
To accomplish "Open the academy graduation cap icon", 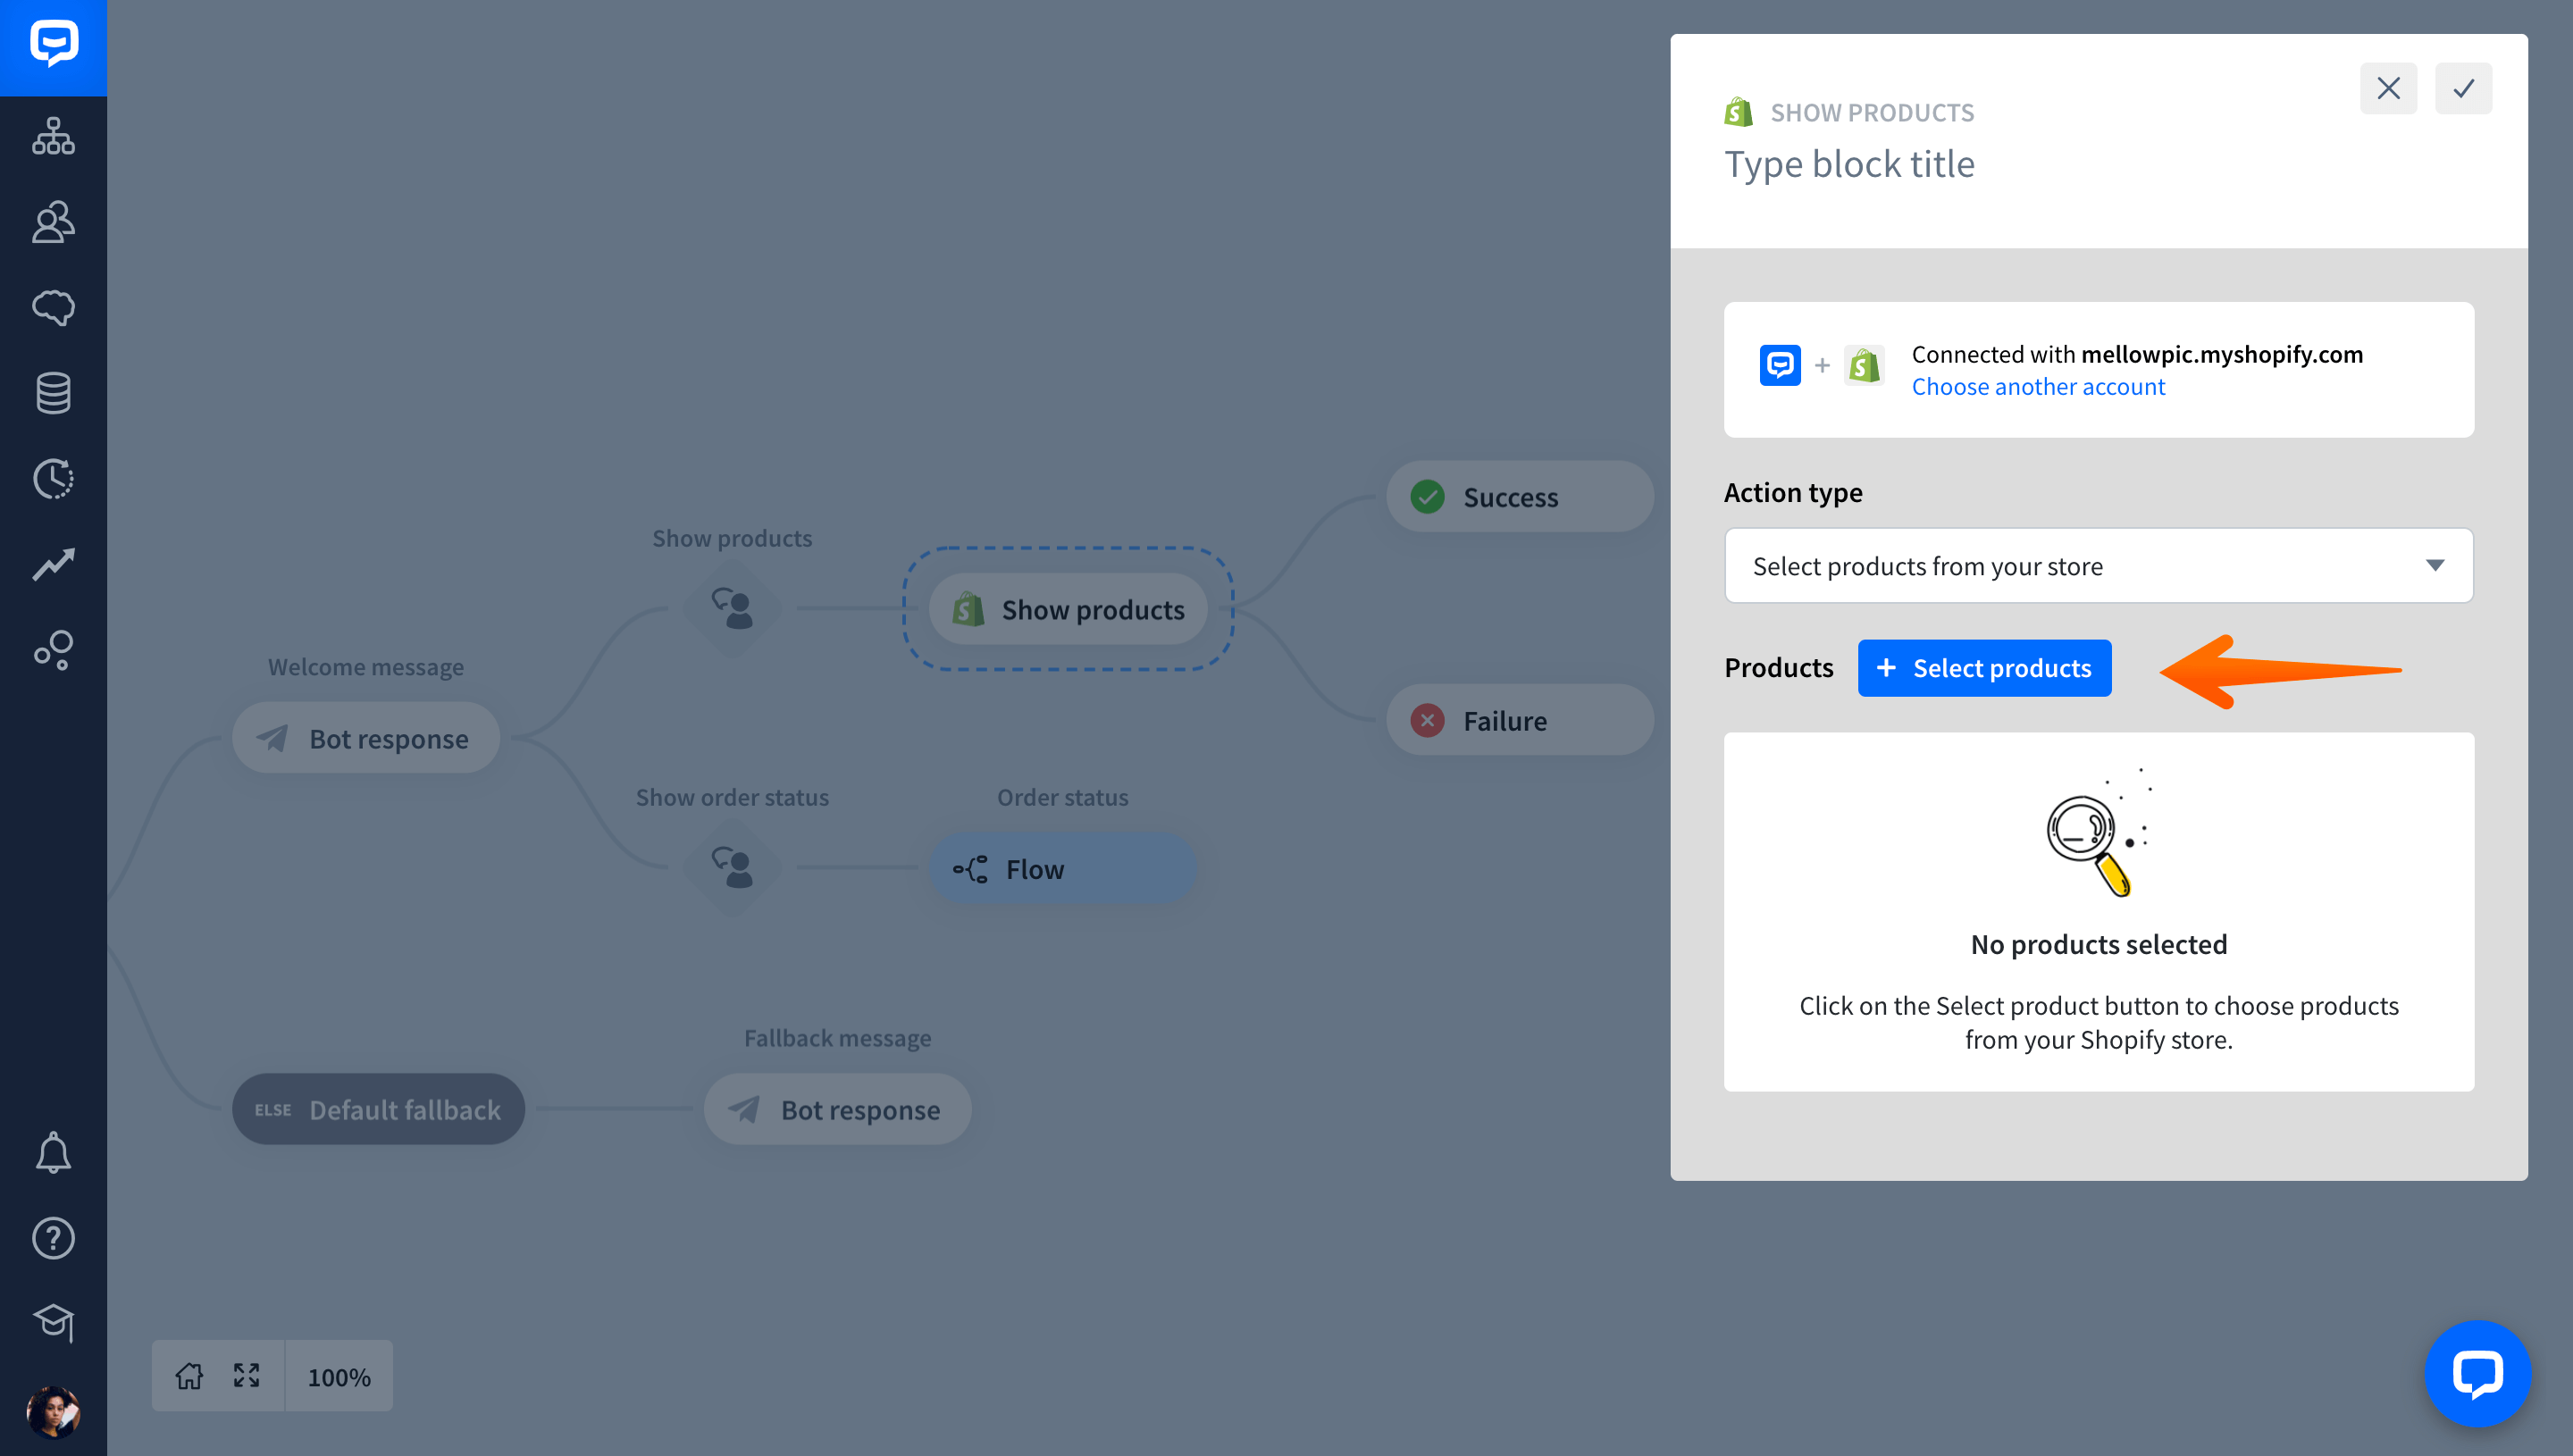I will coord(53,1323).
